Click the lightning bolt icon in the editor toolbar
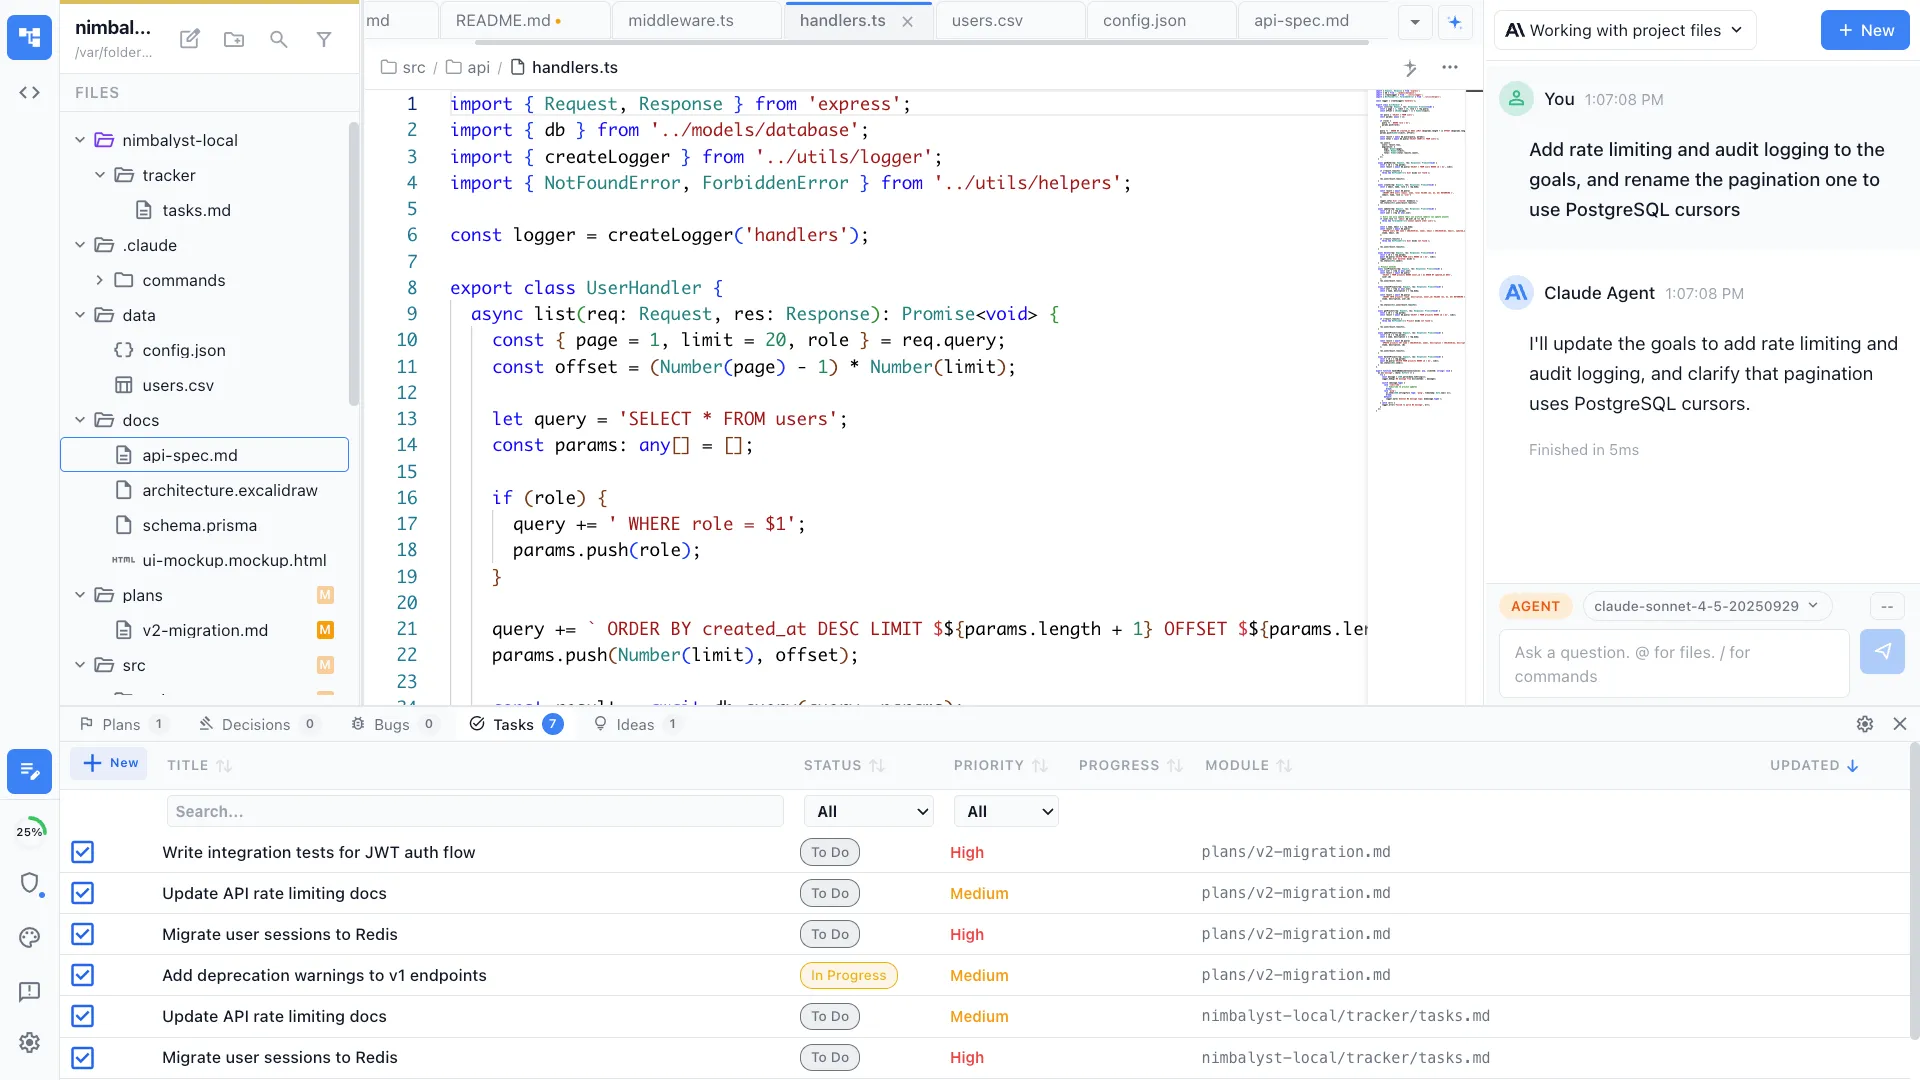Viewport: 1920px width, 1080px height. (1411, 68)
